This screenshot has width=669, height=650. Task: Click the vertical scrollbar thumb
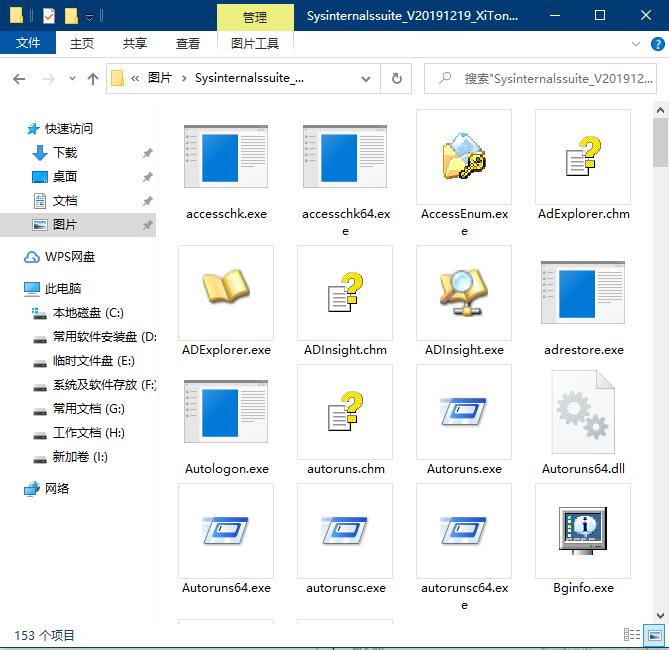click(660, 143)
